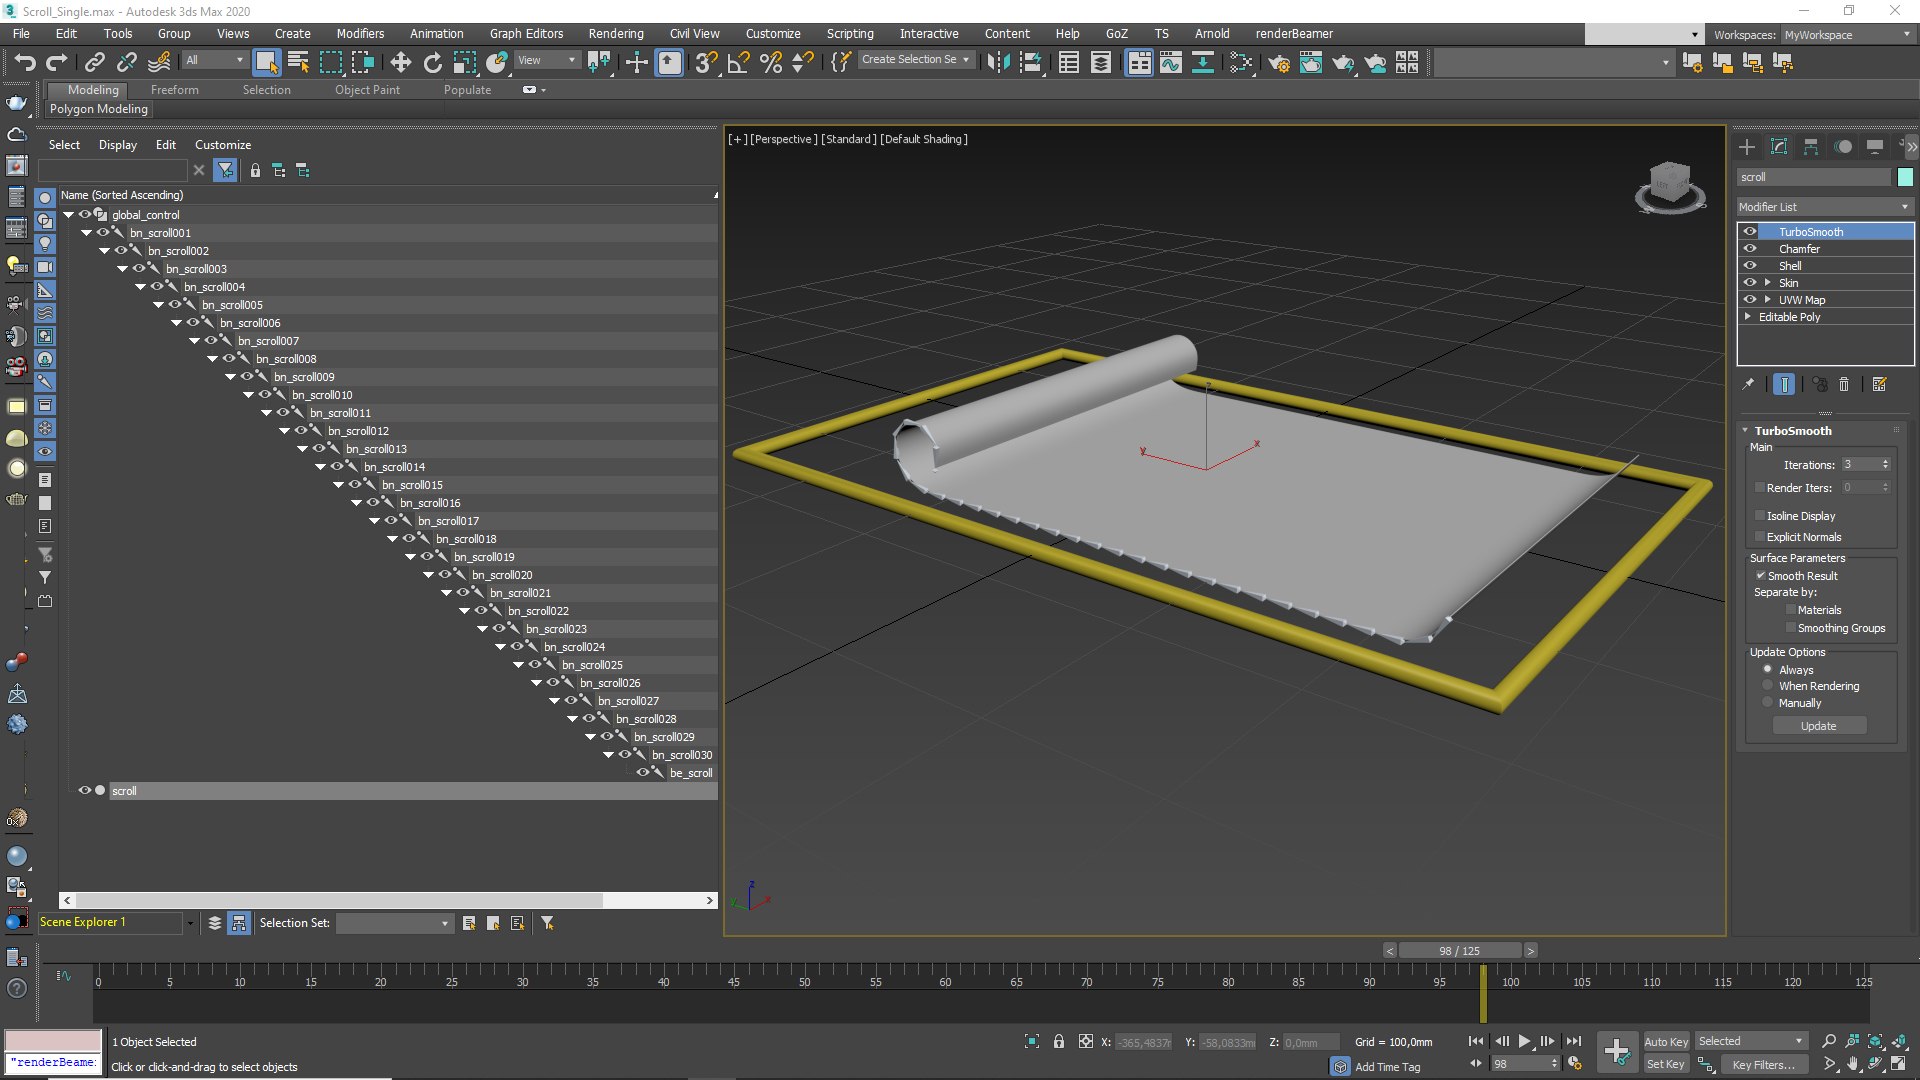1920x1080 pixels.
Task: Open the Key Filters dialog
Action: 1764,1064
